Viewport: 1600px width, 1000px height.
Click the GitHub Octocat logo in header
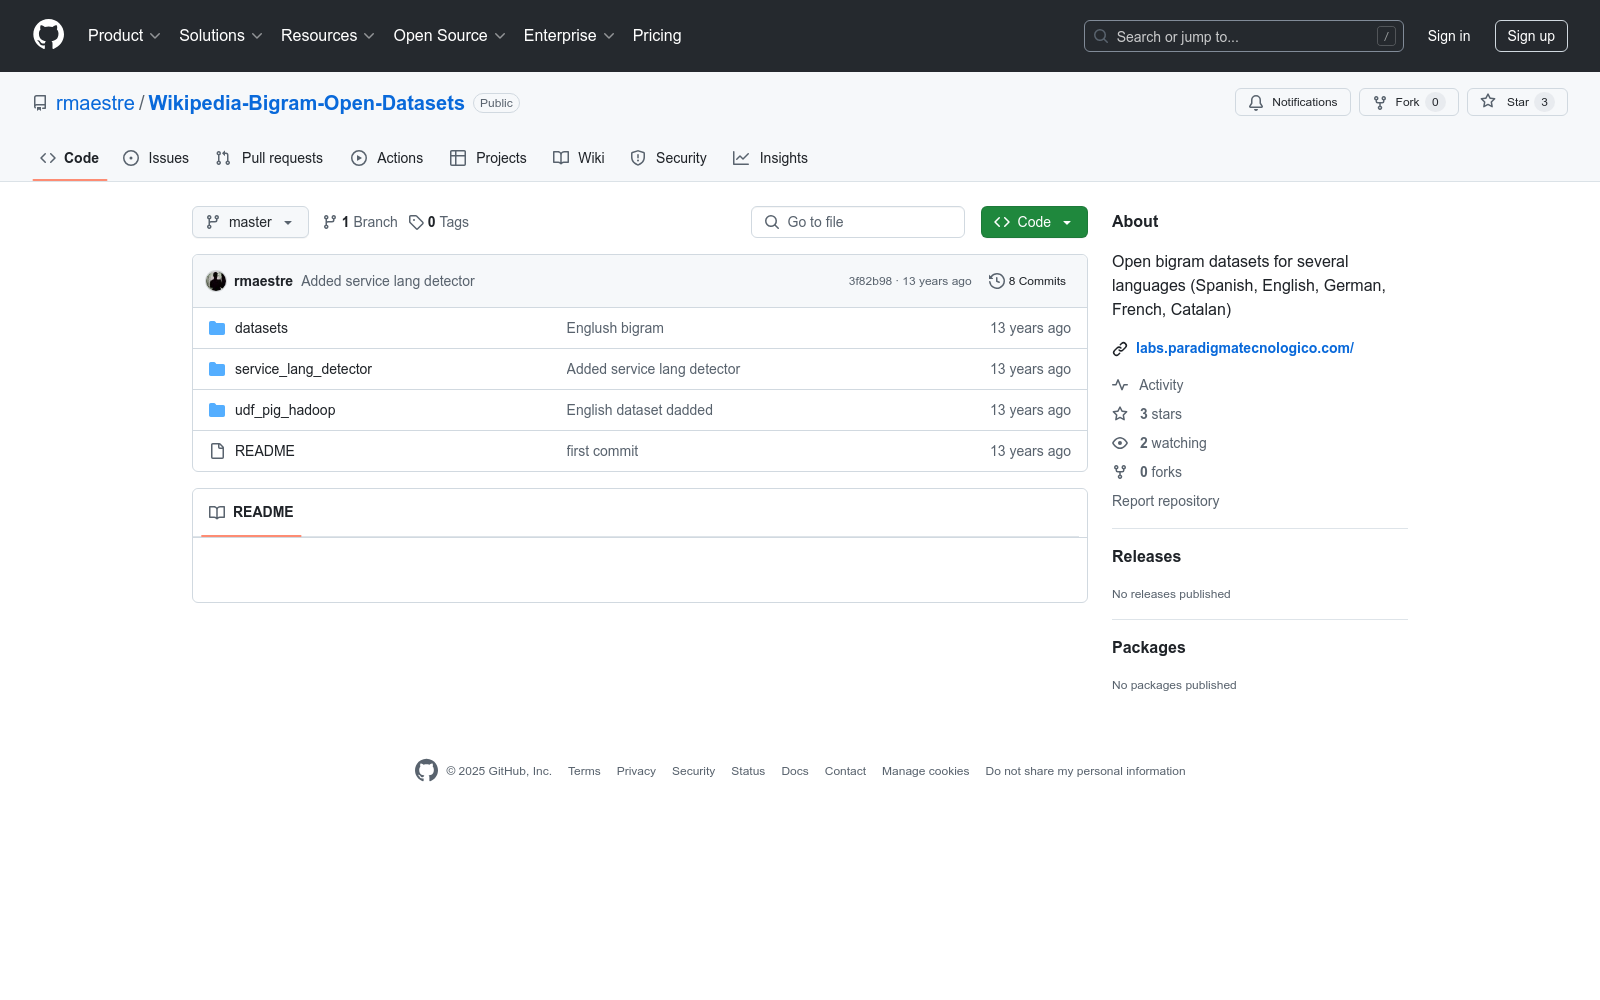pos(48,35)
